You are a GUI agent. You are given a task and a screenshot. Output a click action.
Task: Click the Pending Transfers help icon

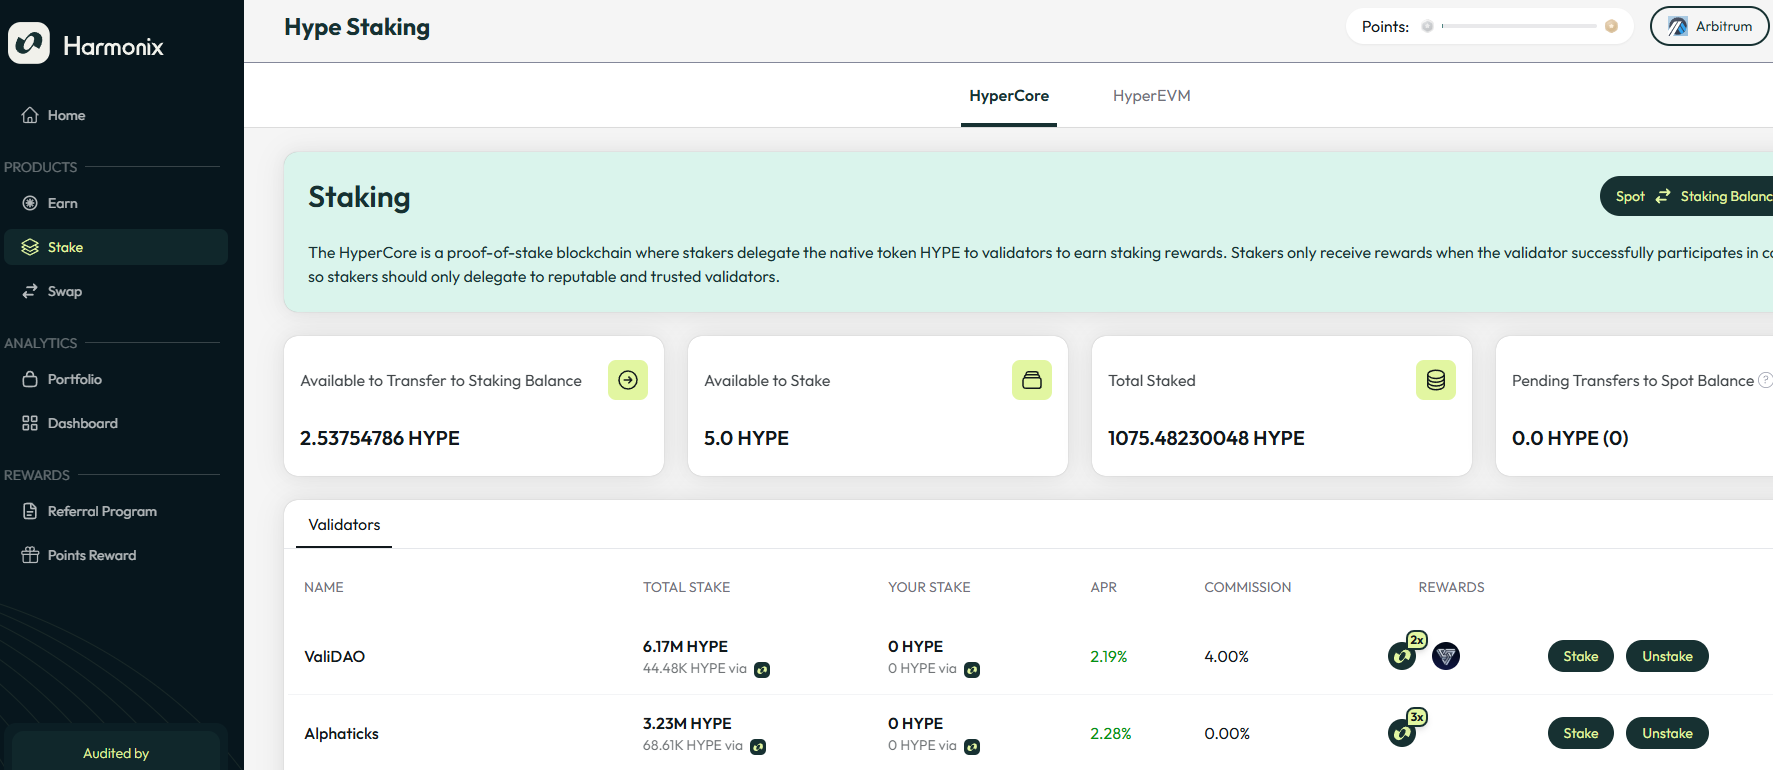coord(1765,380)
